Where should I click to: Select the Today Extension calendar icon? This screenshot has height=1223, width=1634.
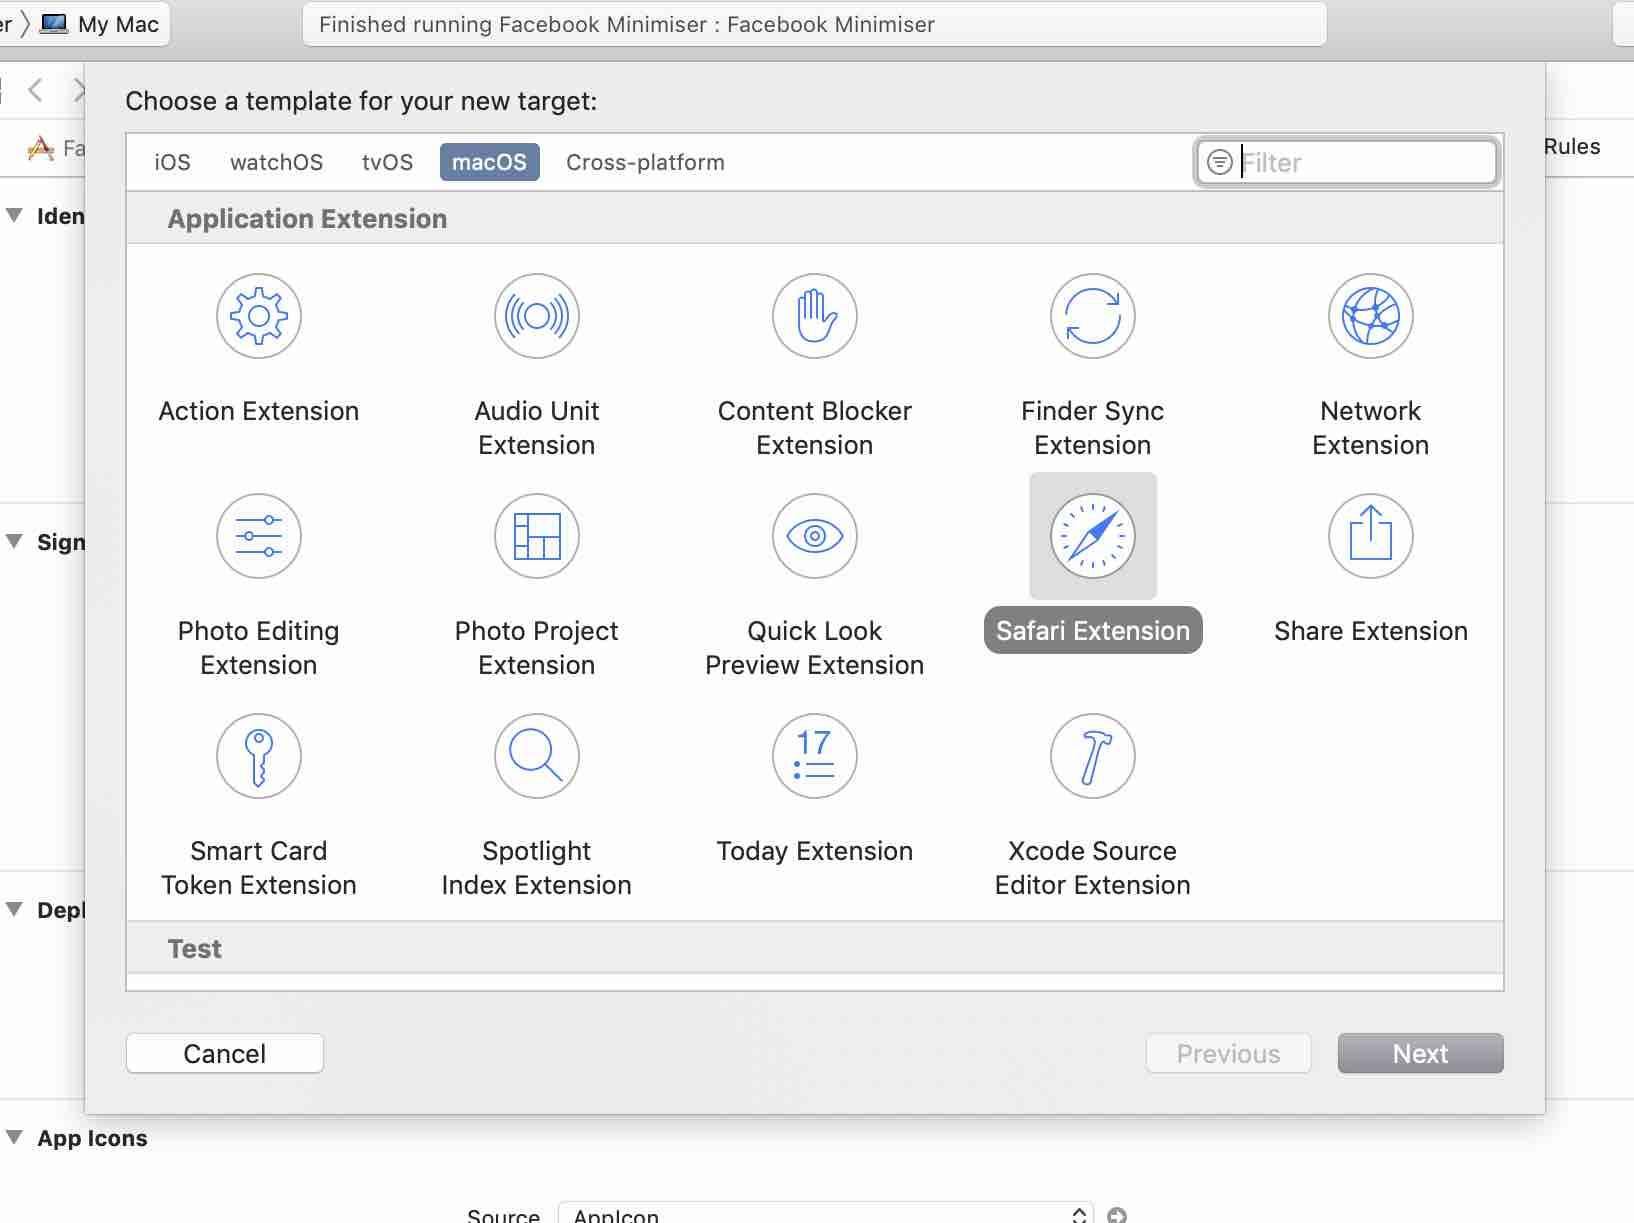[x=815, y=756]
